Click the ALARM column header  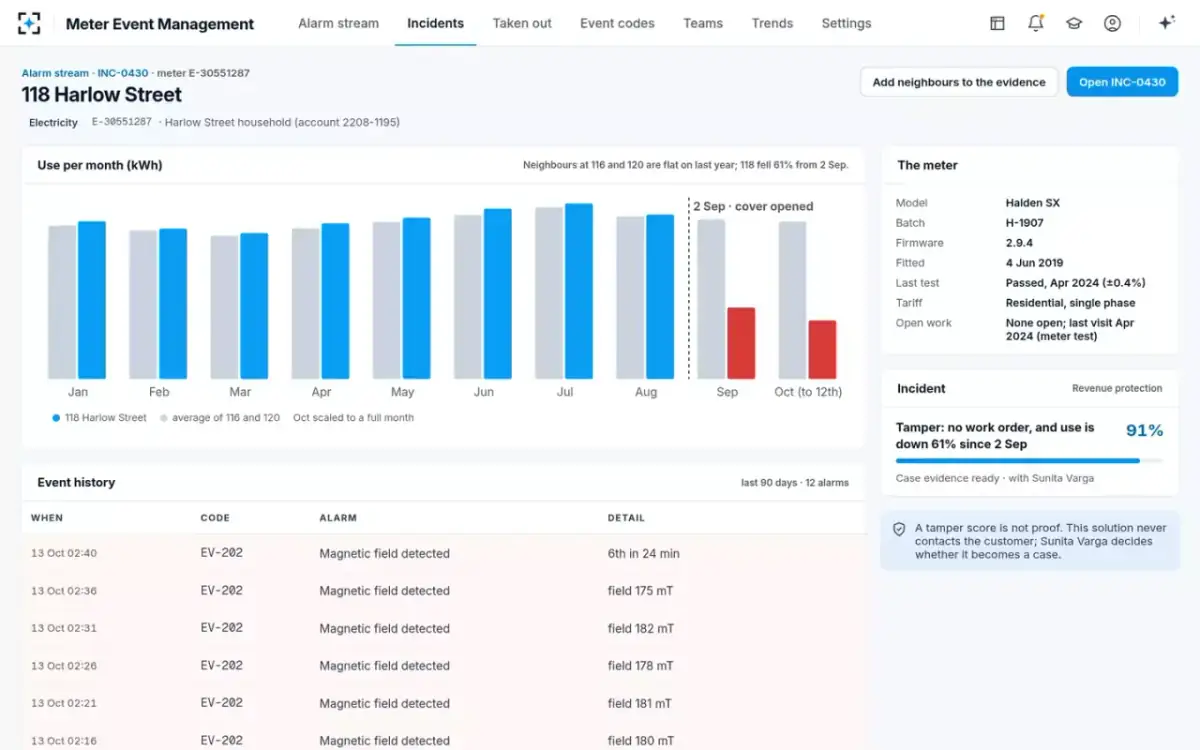[338, 518]
